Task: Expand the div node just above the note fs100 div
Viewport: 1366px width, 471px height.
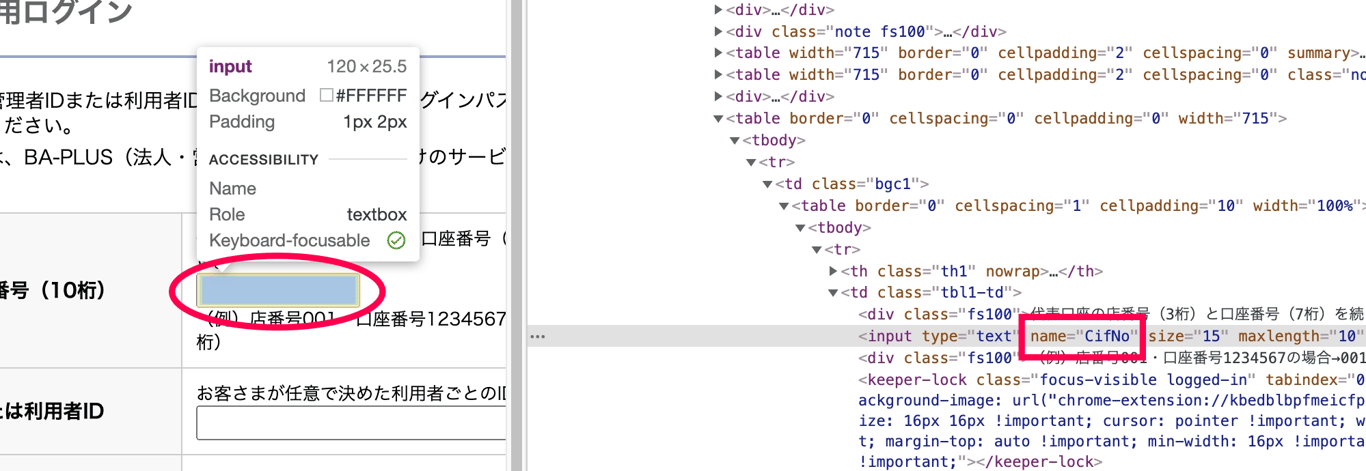Action: coord(719,10)
